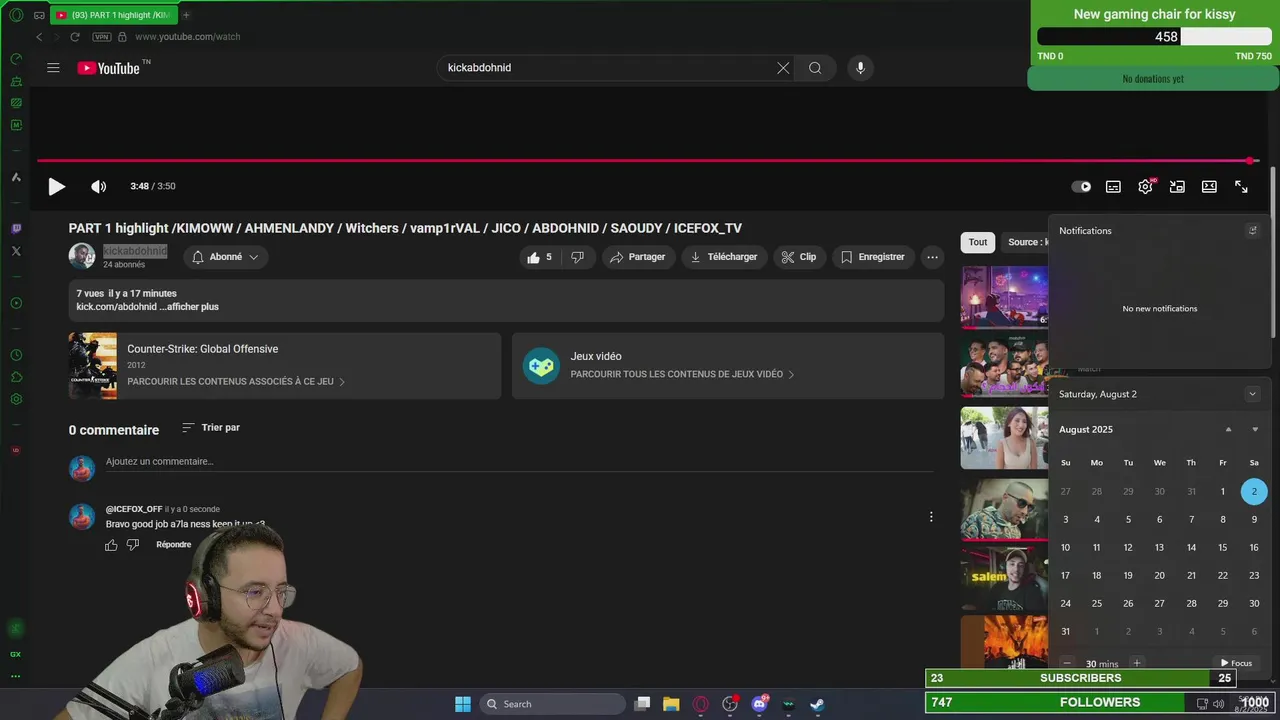This screenshot has width=1280, height=720.
Task: Toggle theater mode in the player
Action: click(1209, 186)
